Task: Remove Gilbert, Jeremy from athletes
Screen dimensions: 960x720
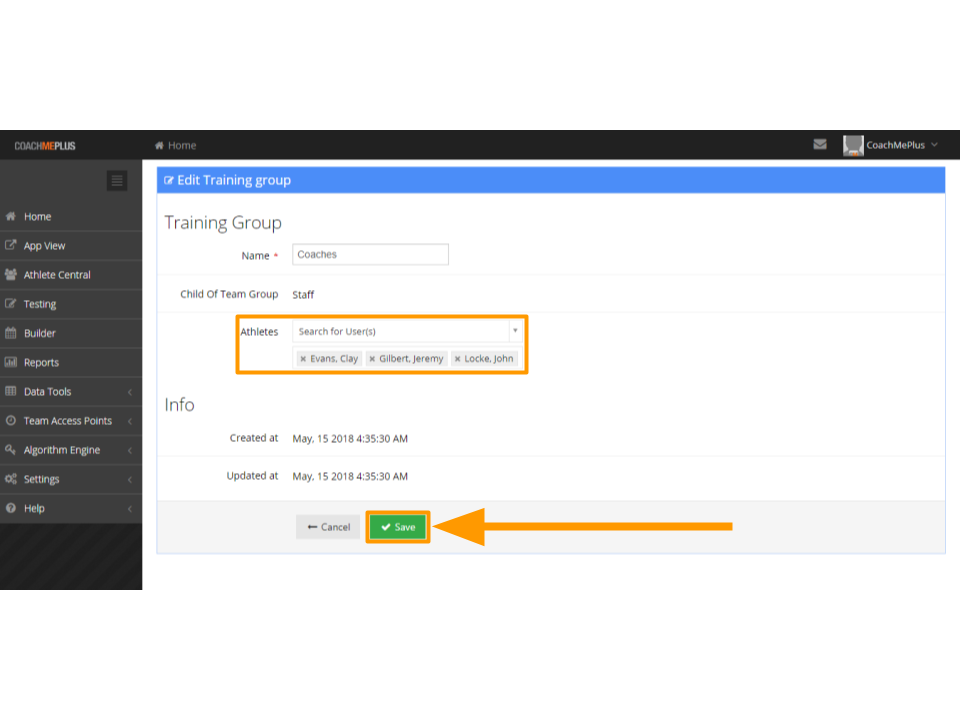Action: pyautogui.click(x=372, y=359)
